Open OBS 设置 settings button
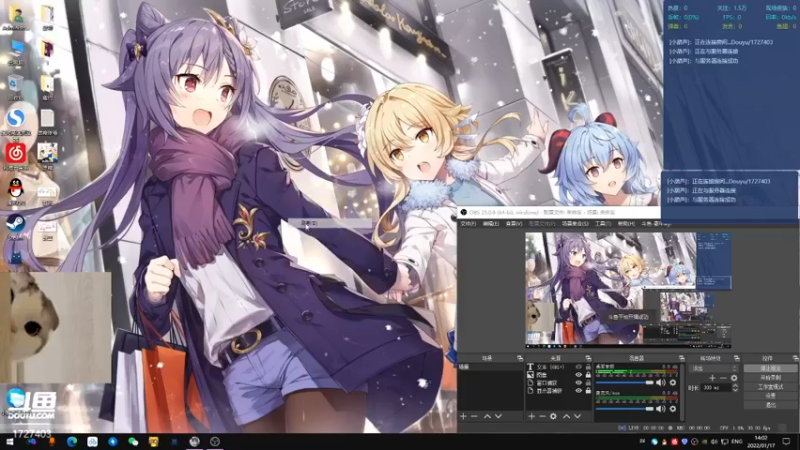This screenshot has height=450, width=800. point(770,396)
